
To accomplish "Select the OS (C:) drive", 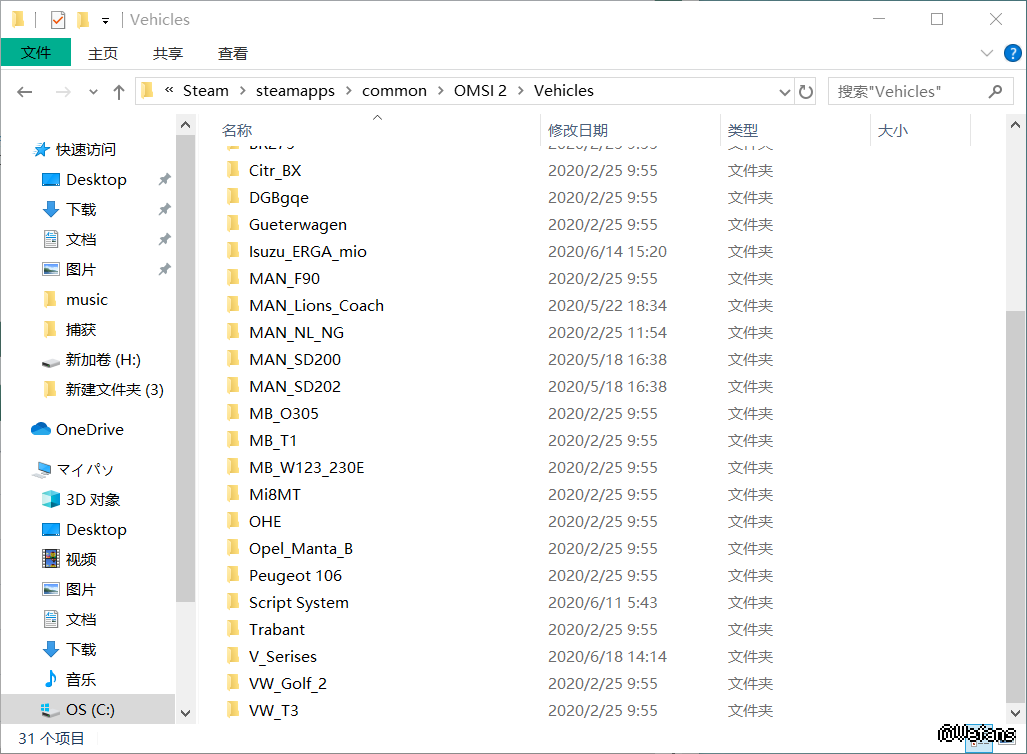I will point(90,709).
